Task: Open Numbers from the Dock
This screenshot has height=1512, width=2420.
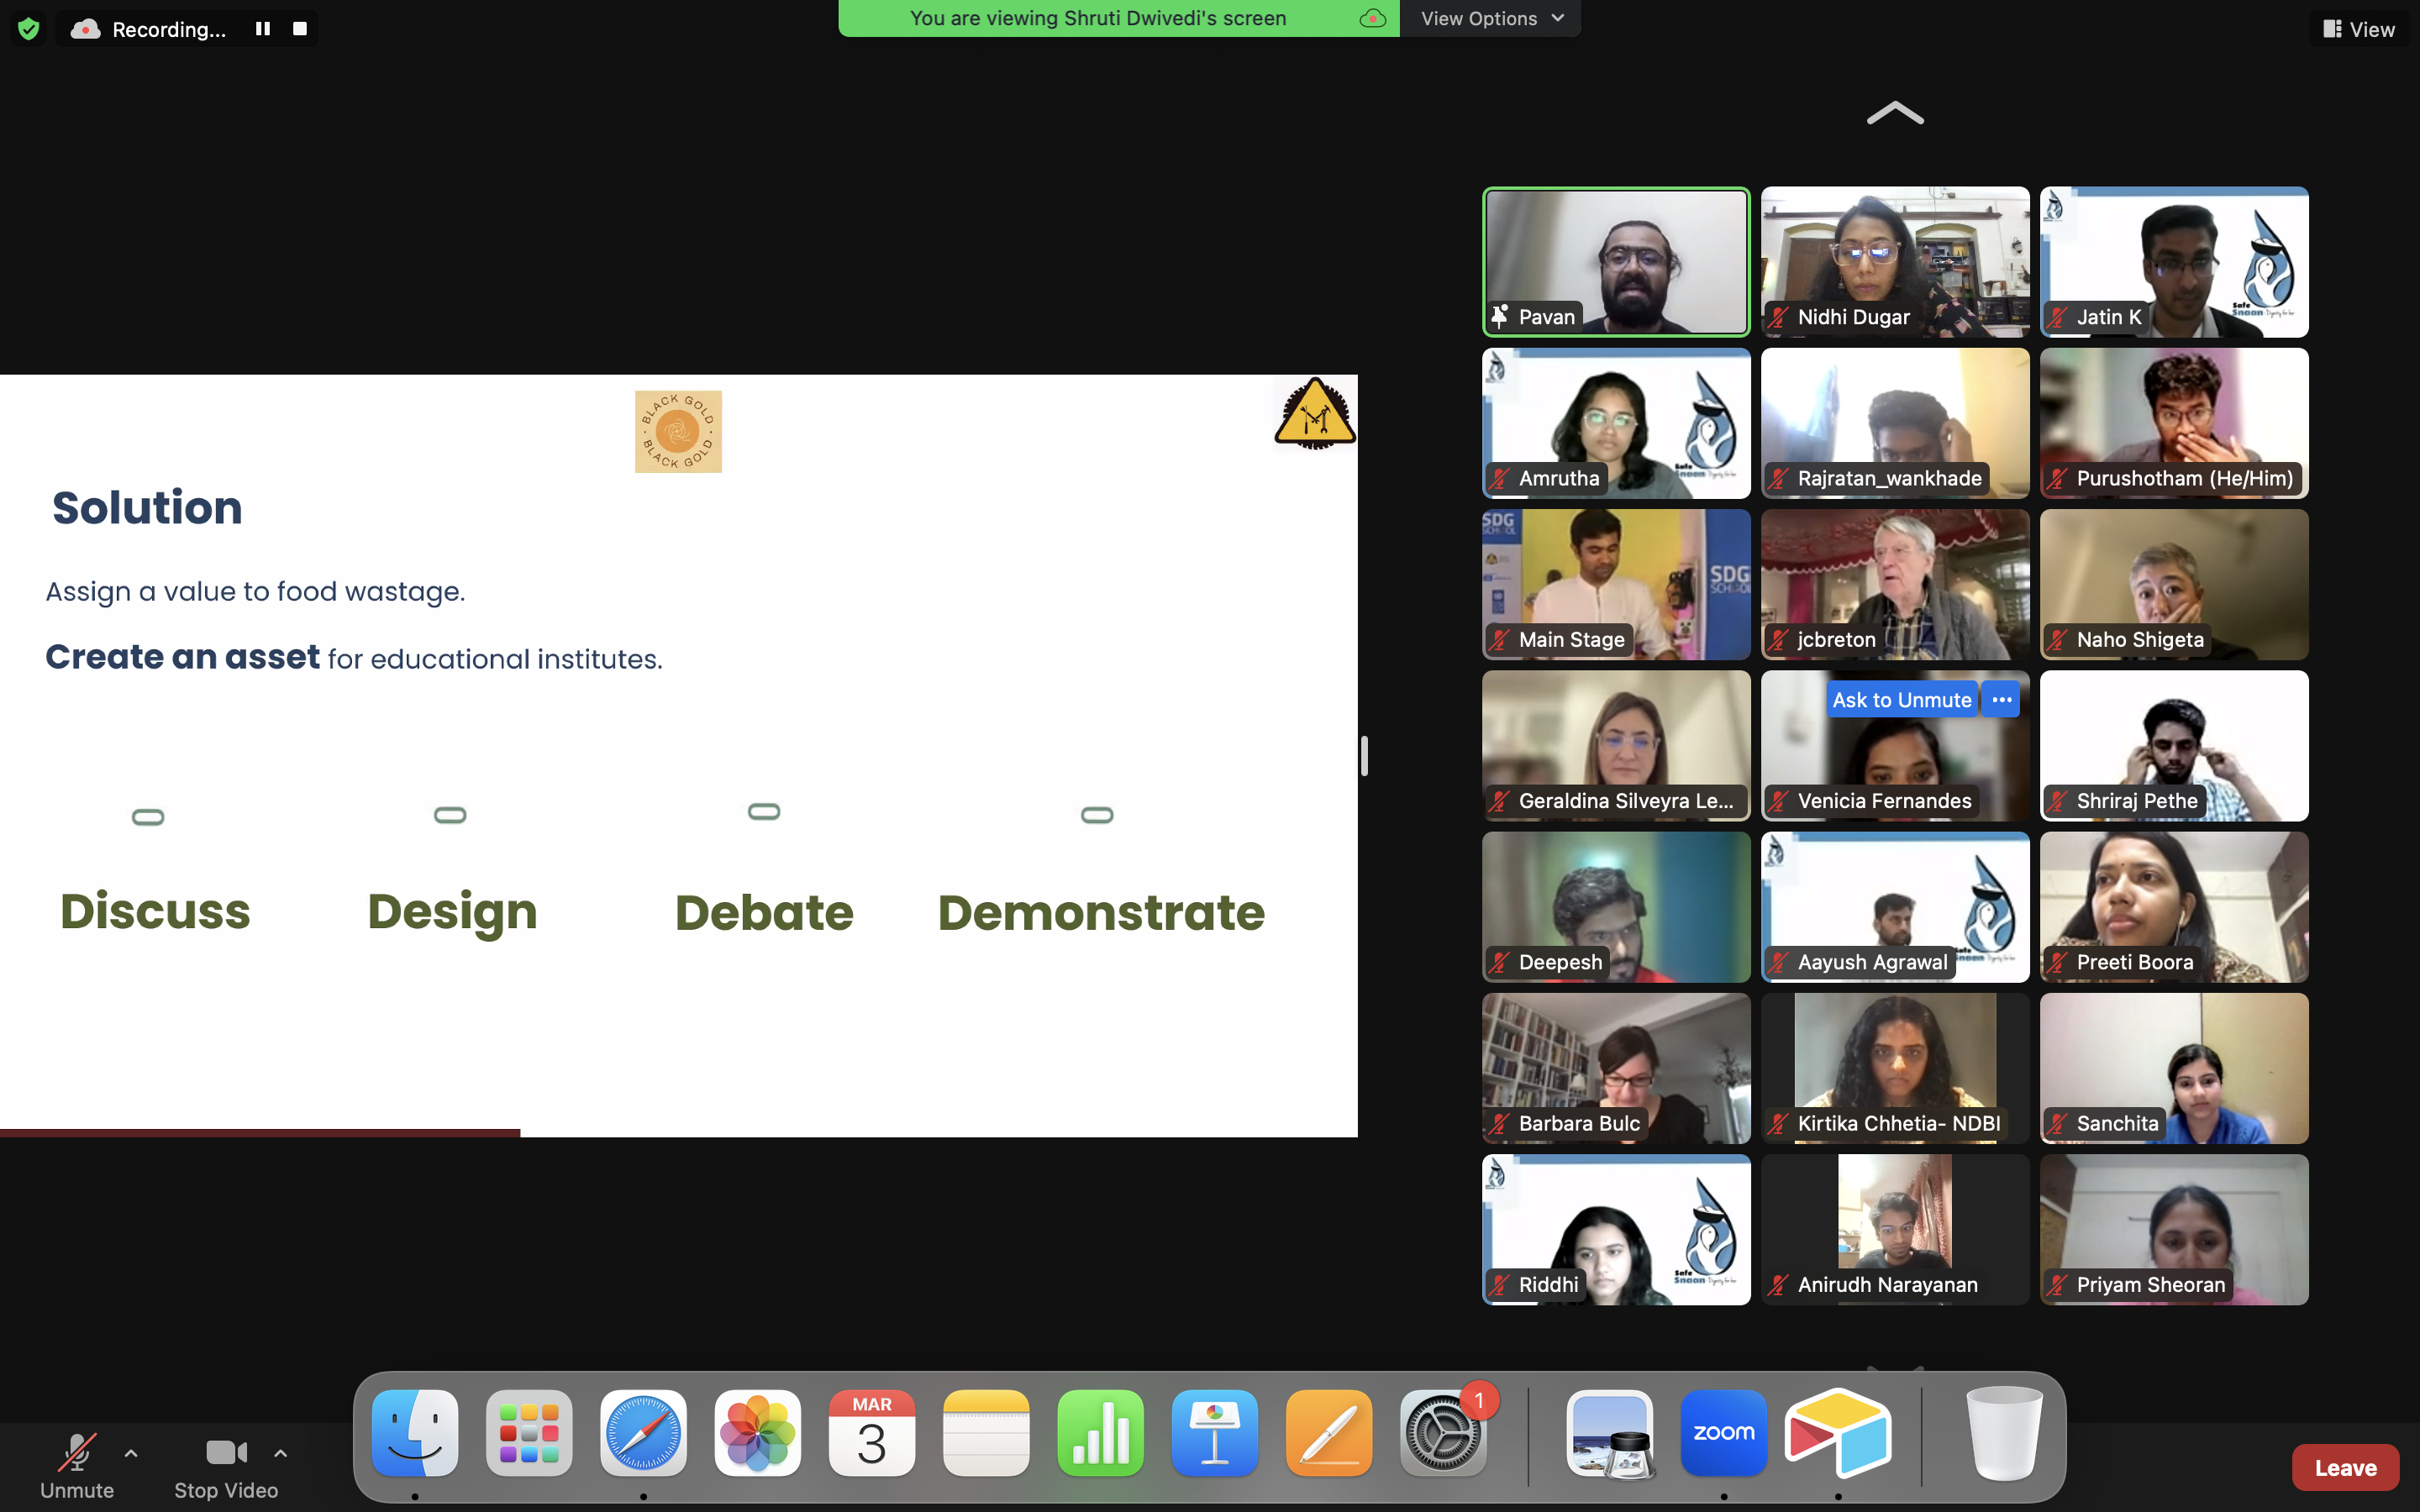Action: click(x=1100, y=1433)
